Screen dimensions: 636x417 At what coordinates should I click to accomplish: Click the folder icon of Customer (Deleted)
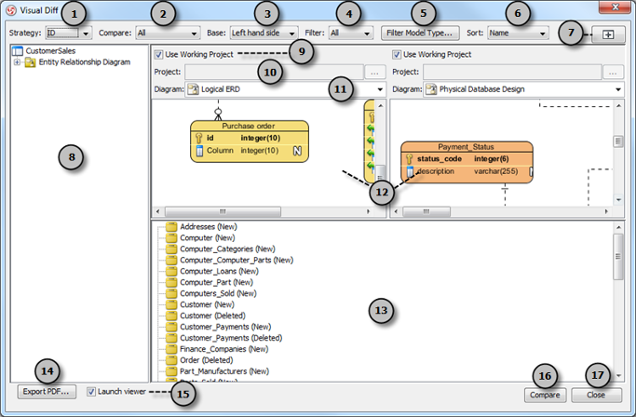pyautogui.click(x=172, y=316)
